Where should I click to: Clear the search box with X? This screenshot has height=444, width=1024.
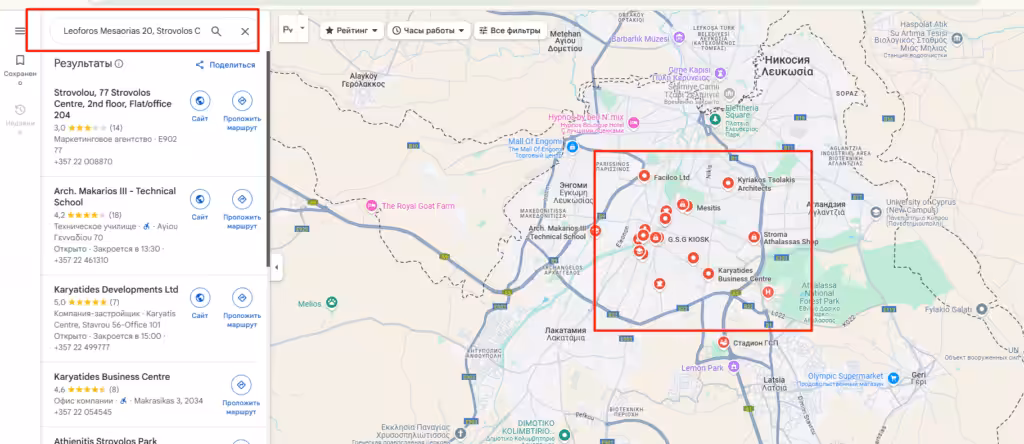[245, 31]
